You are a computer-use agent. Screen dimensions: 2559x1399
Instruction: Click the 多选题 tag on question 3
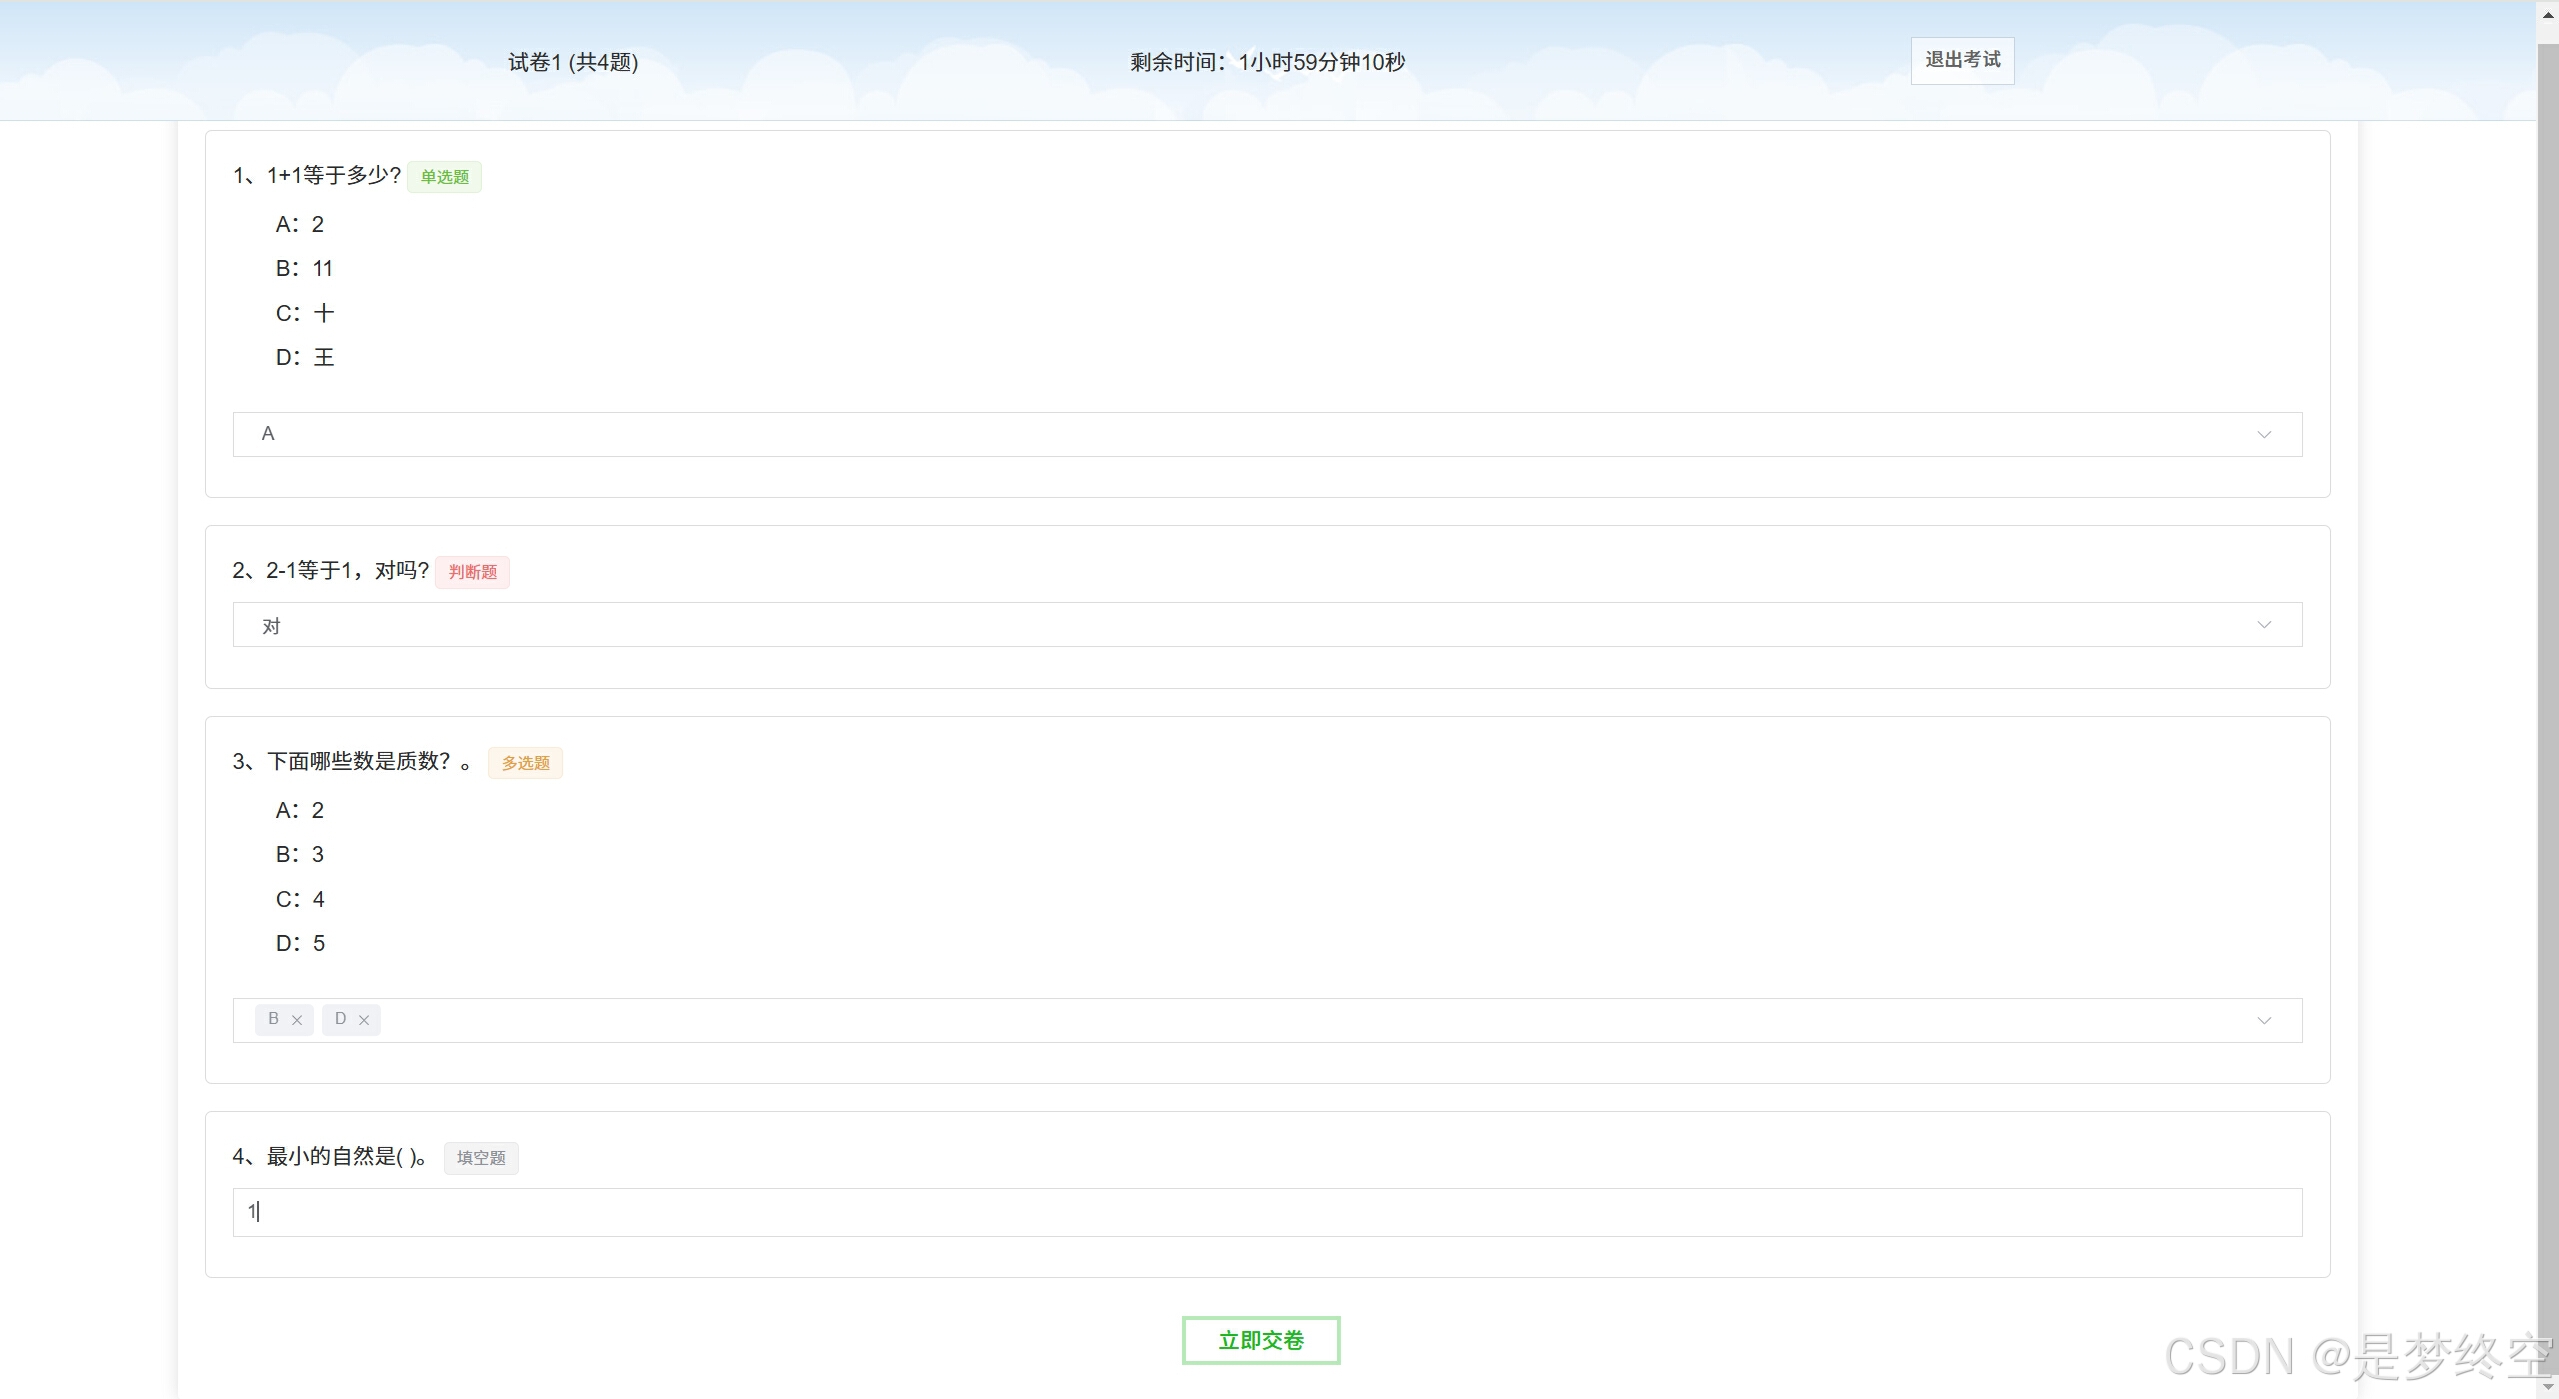(525, 763)
